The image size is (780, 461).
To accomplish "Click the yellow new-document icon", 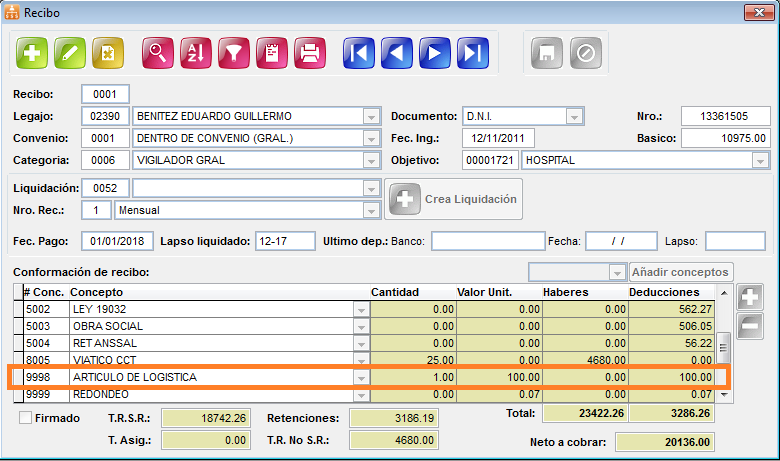I will click(108, 53).
